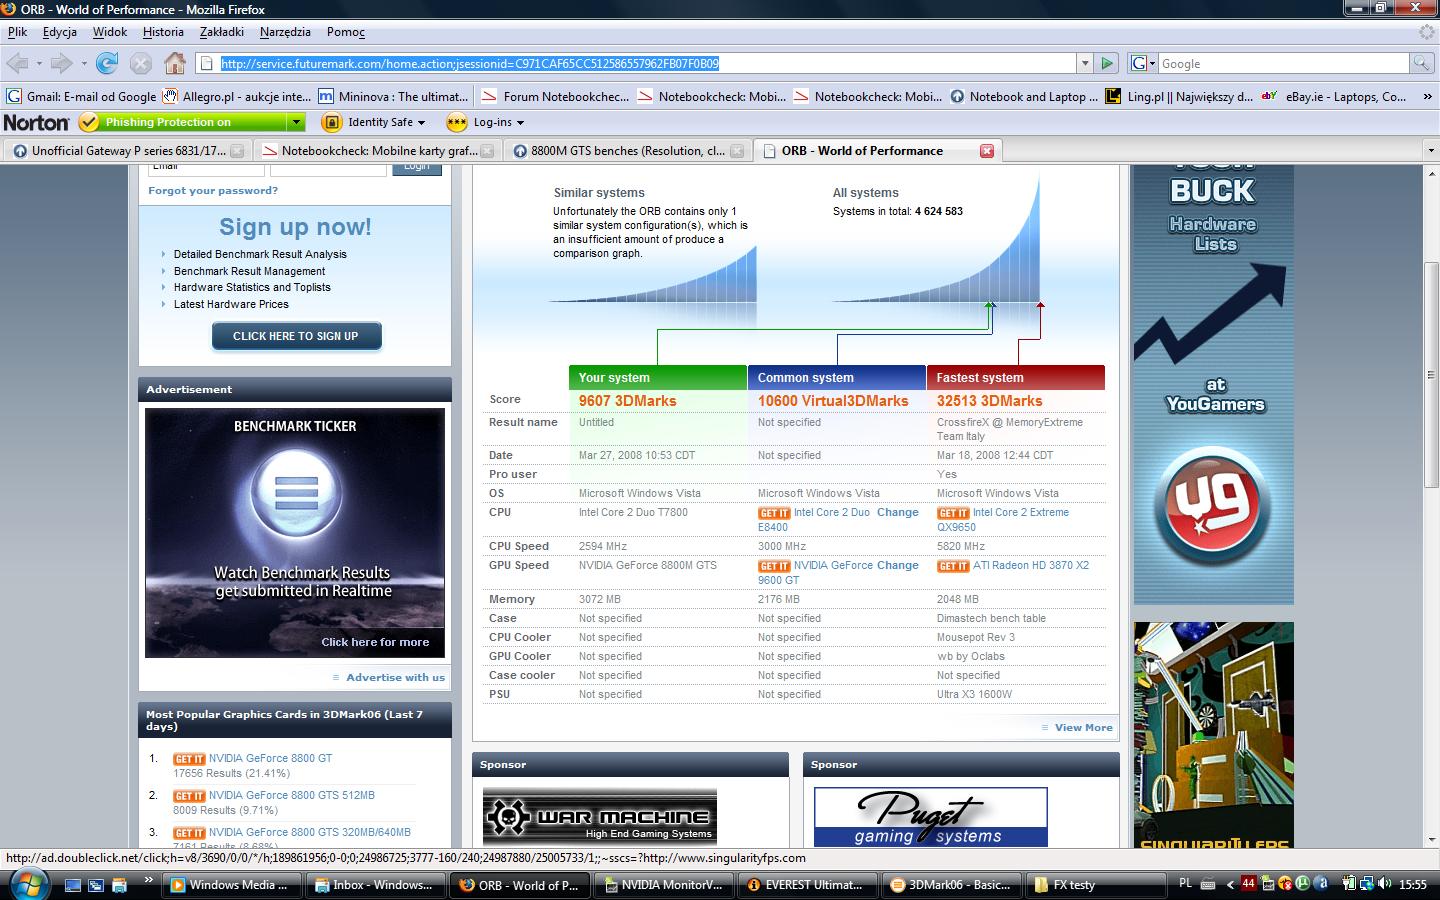Open the Home page icon
The width and height of the screenshot is (1440, 900).
pyautogui.click(x=175, y=63)
